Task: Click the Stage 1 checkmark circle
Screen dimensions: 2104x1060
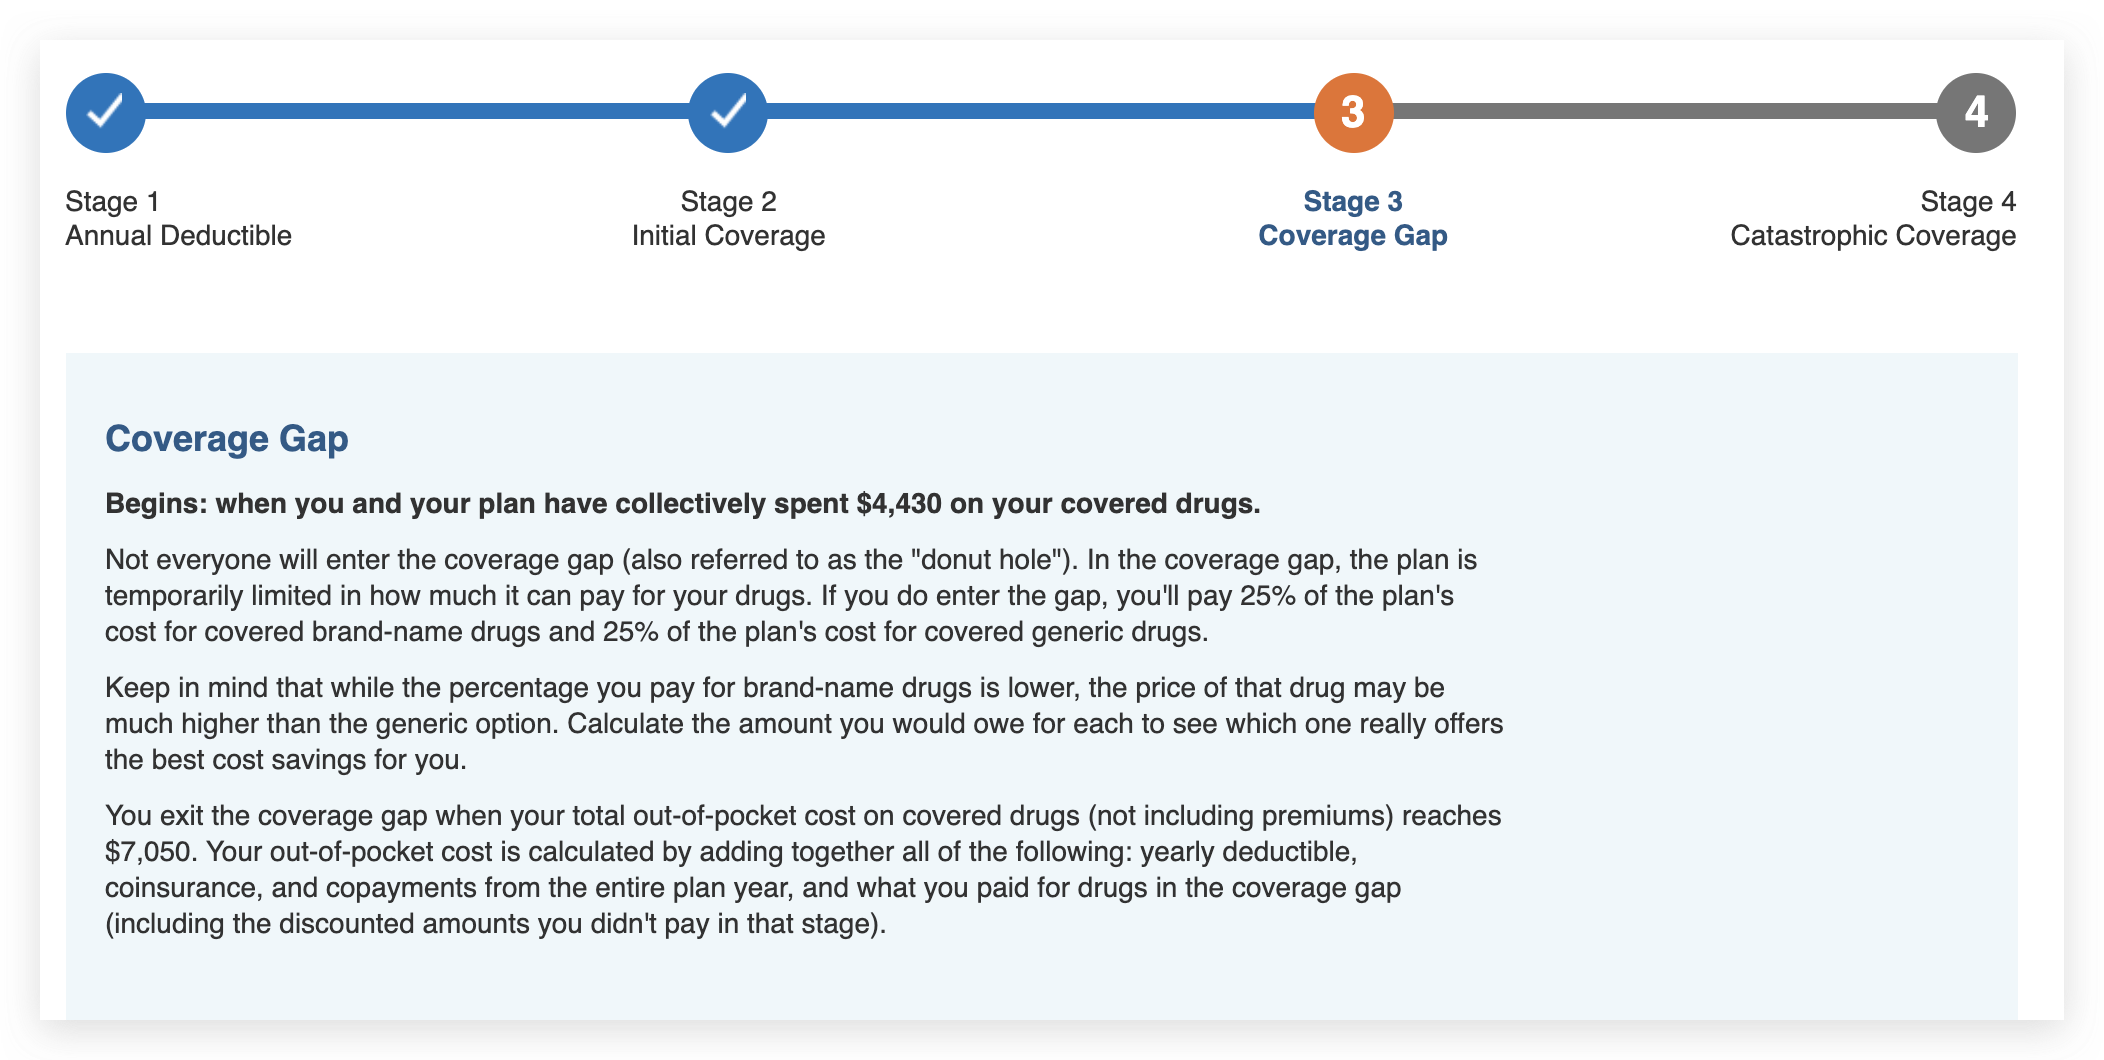Action: (x=106, y=113)
